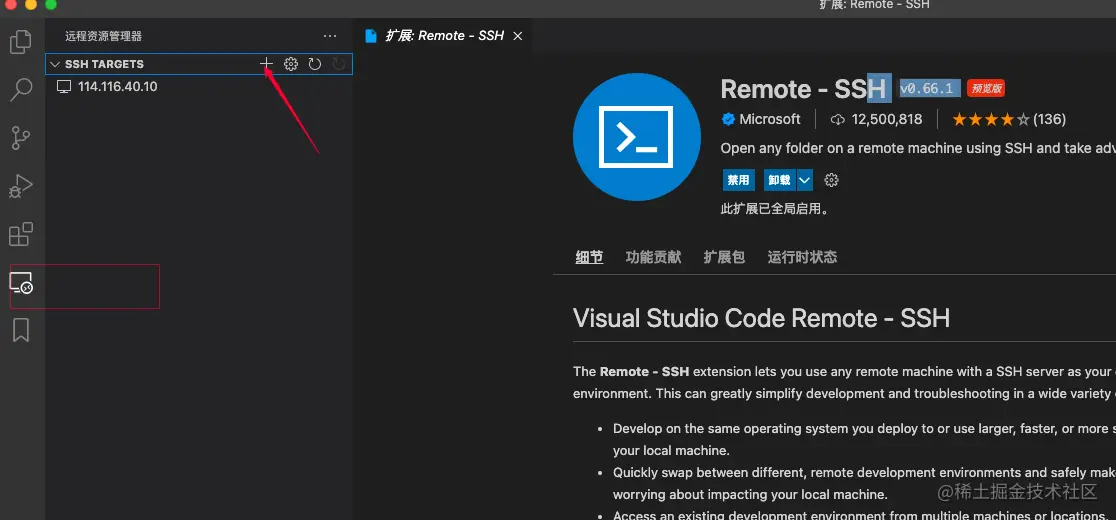1116x520 pixels.
Task: Add a new SSH target
Action: [x=266, y=64]
